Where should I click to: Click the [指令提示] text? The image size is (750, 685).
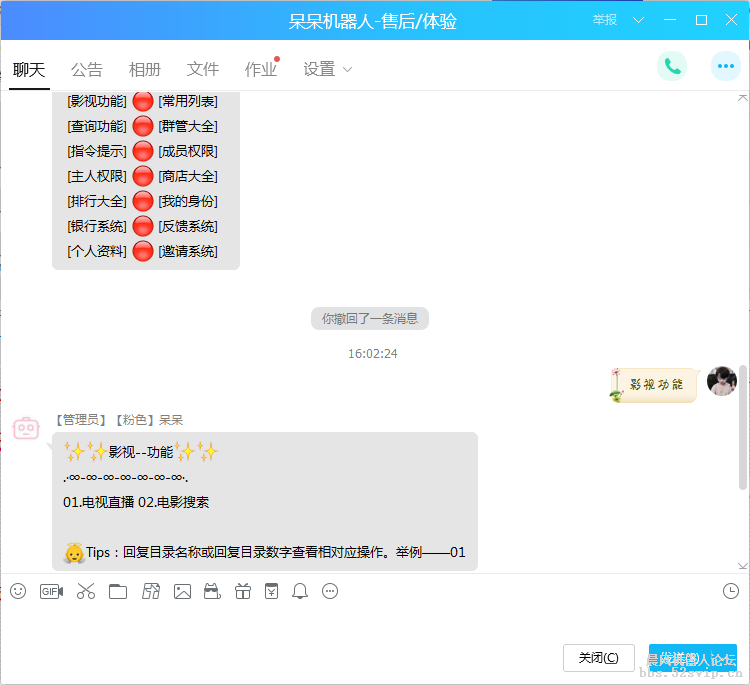pyautogui.click(x=97, y=151)
